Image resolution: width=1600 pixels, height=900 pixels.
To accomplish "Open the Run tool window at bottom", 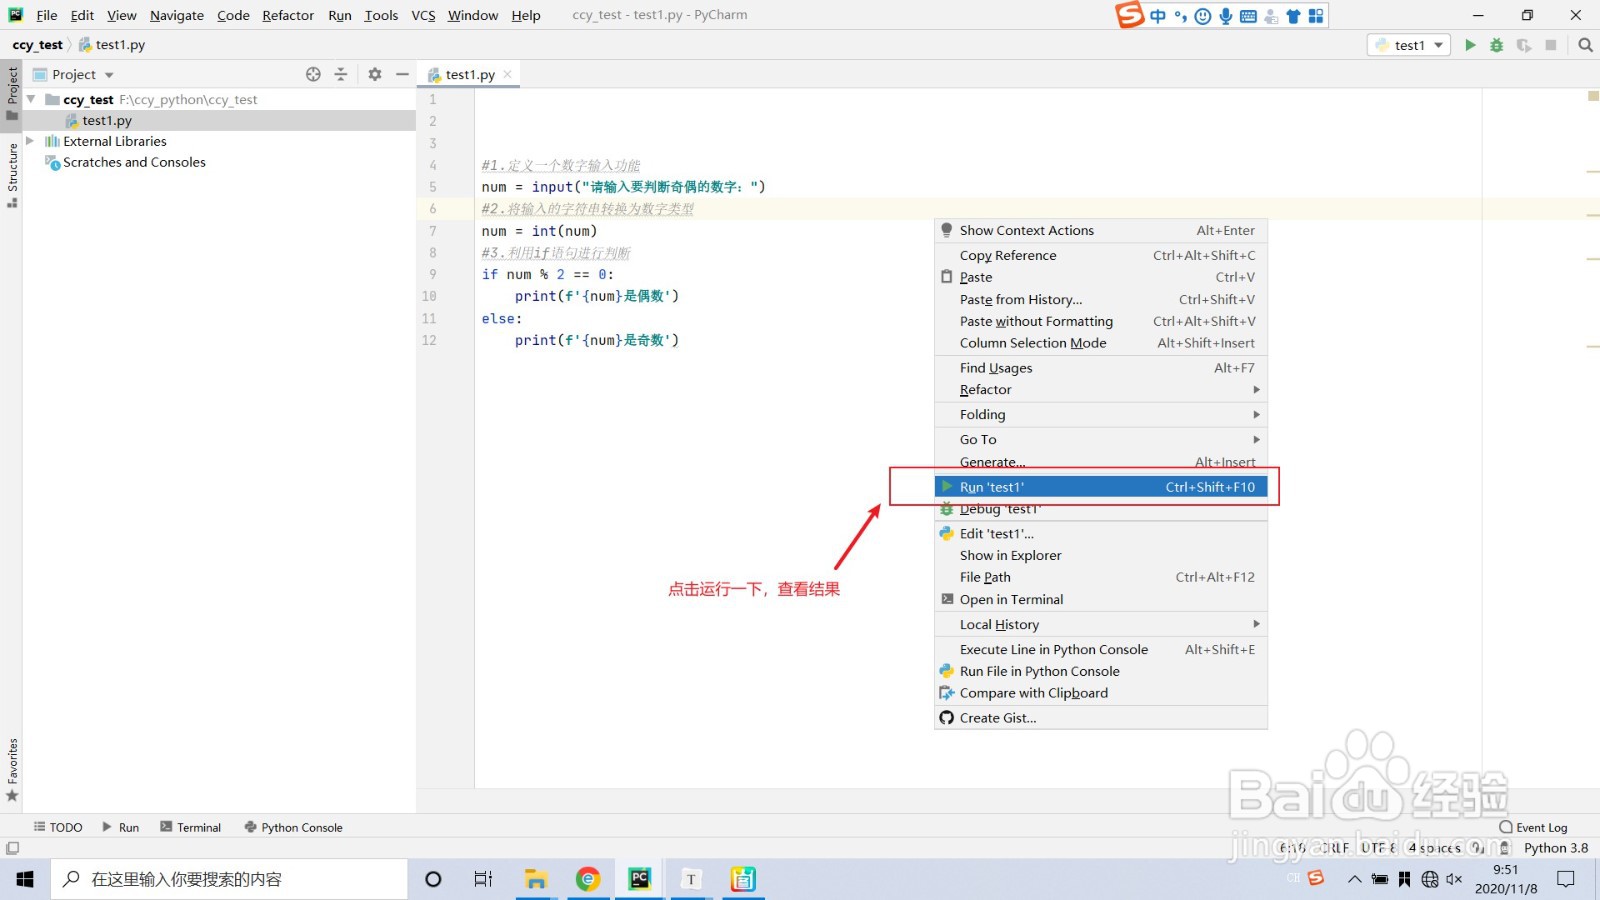I will coord(120,827).
